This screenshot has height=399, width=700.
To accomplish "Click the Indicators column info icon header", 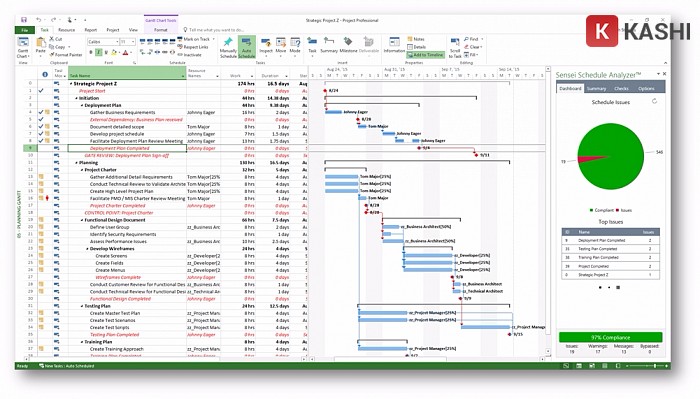I will coord(45,75).
